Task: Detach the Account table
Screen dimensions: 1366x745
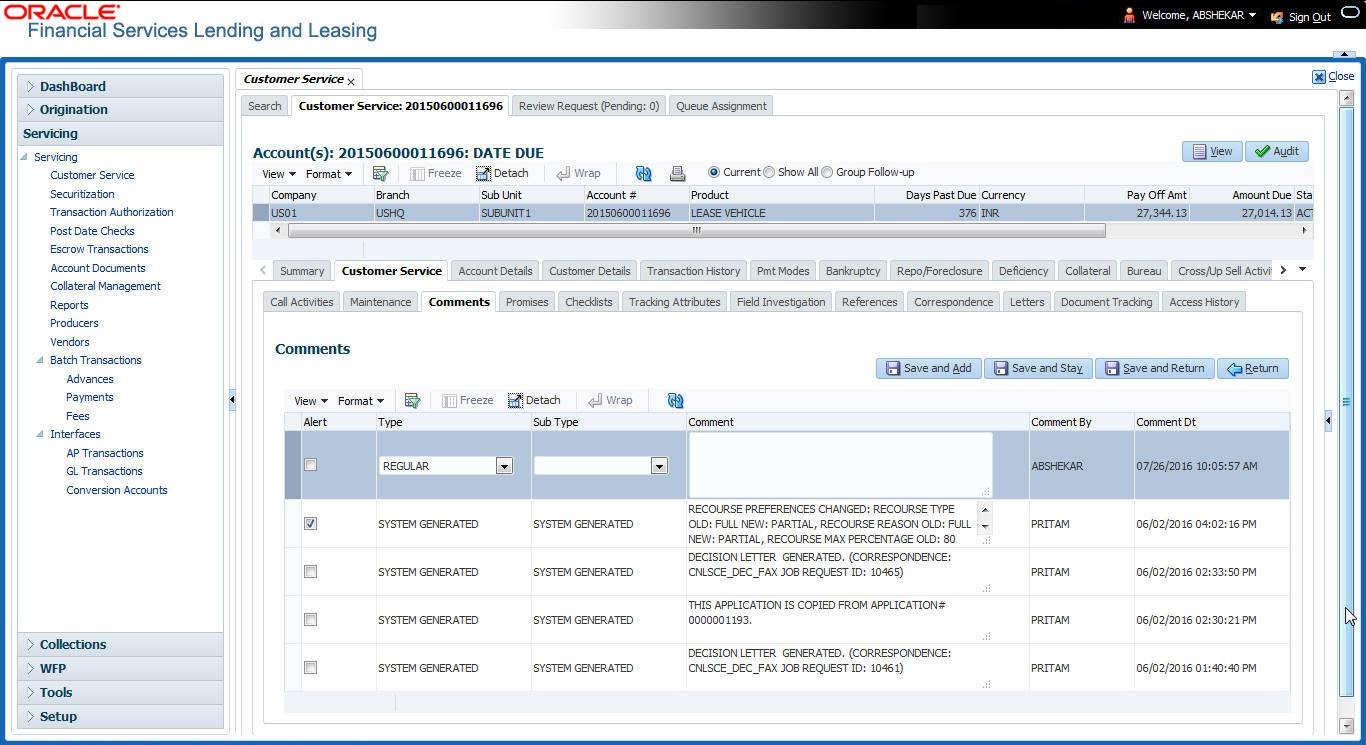Action: click(502, 173)
